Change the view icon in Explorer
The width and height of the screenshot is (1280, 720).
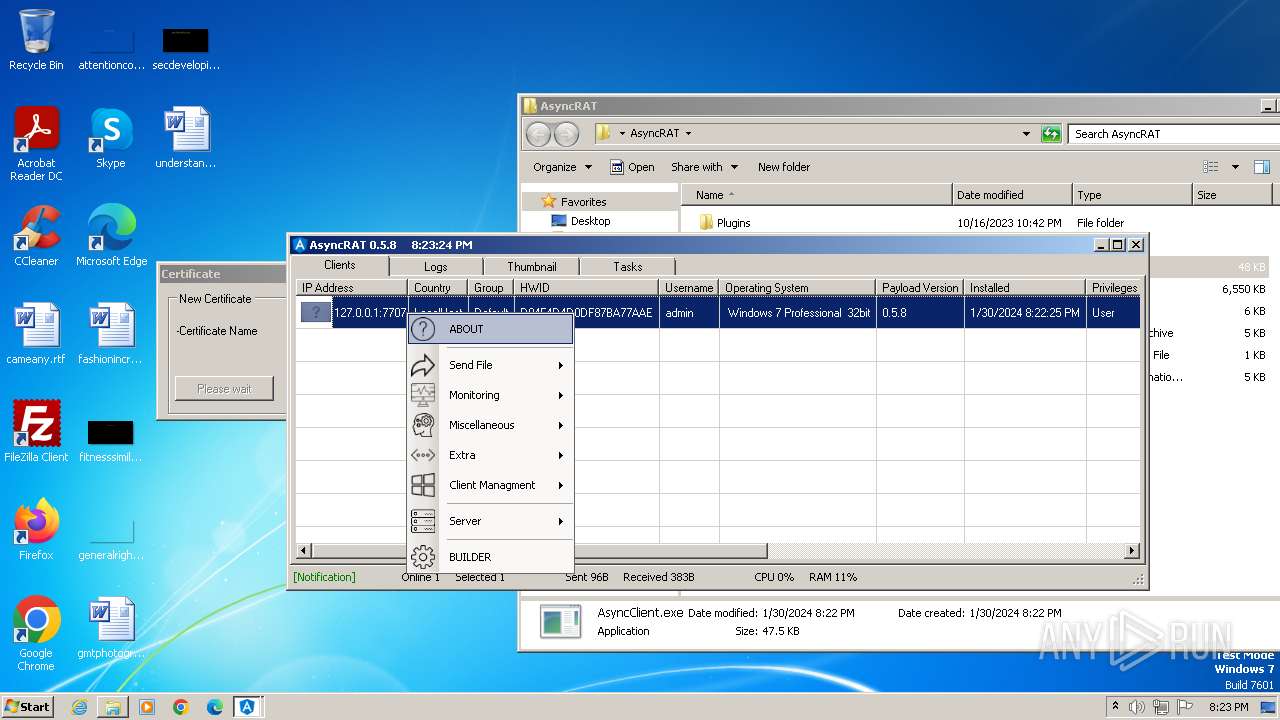[1211, 167]
